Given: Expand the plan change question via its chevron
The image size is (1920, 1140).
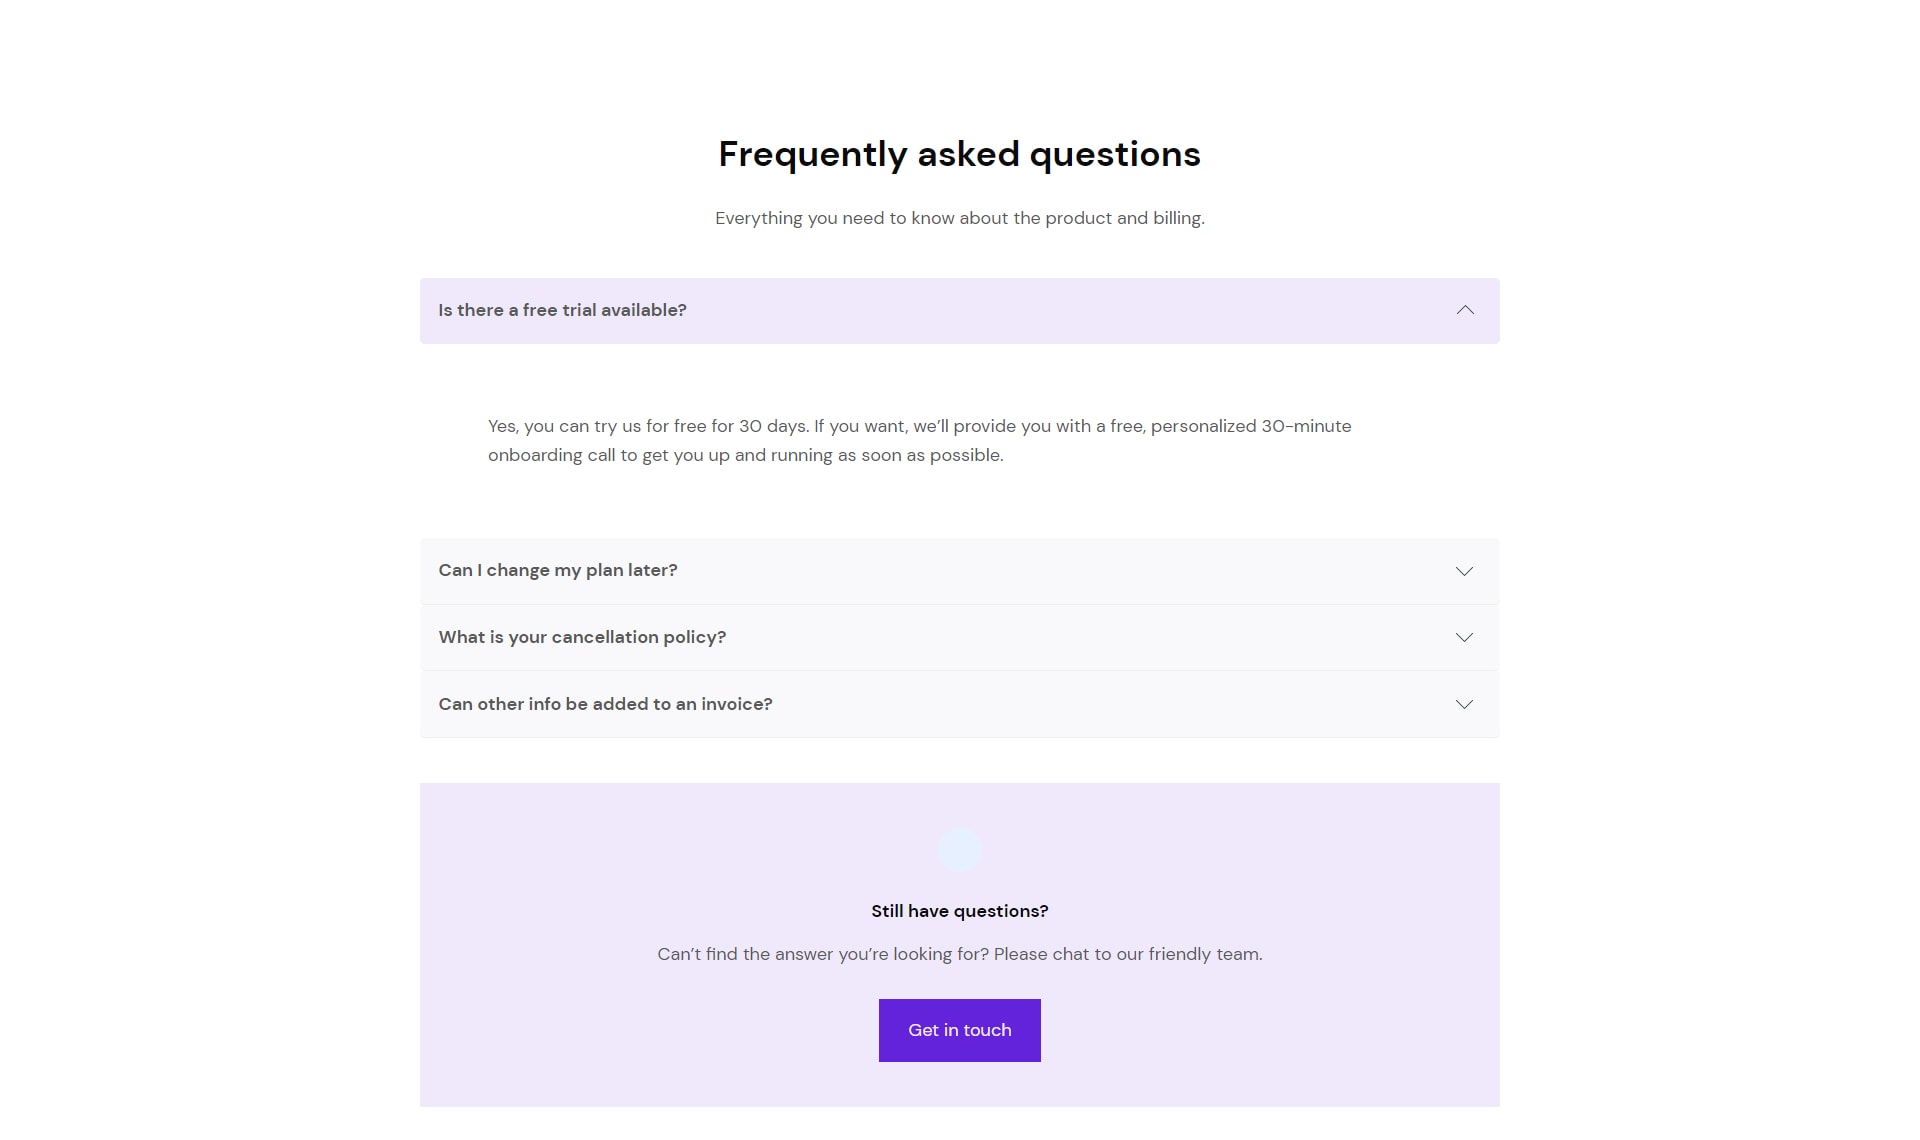Looking at the screenshot, I should coord(1464,571).
